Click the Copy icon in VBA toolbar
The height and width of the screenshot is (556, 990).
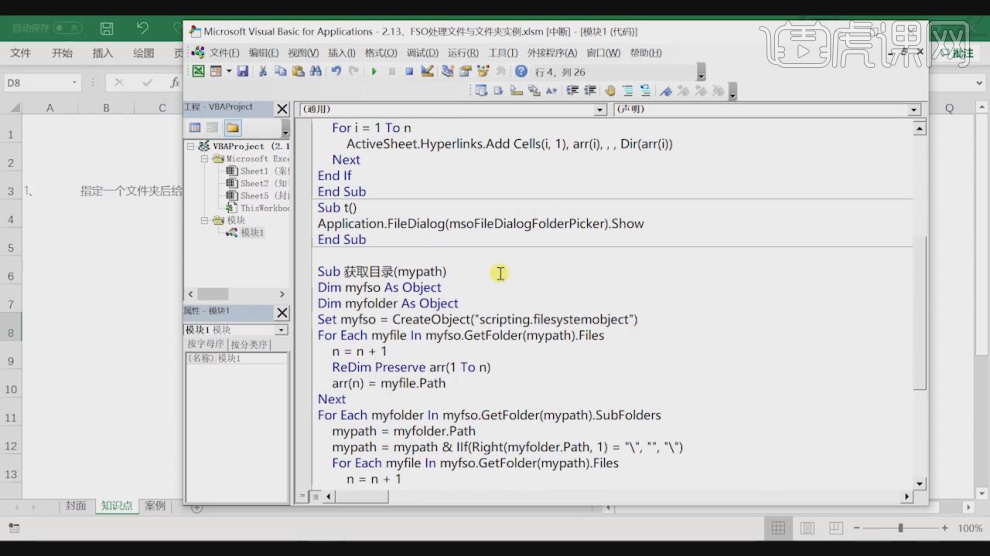[x=280, y=71]
